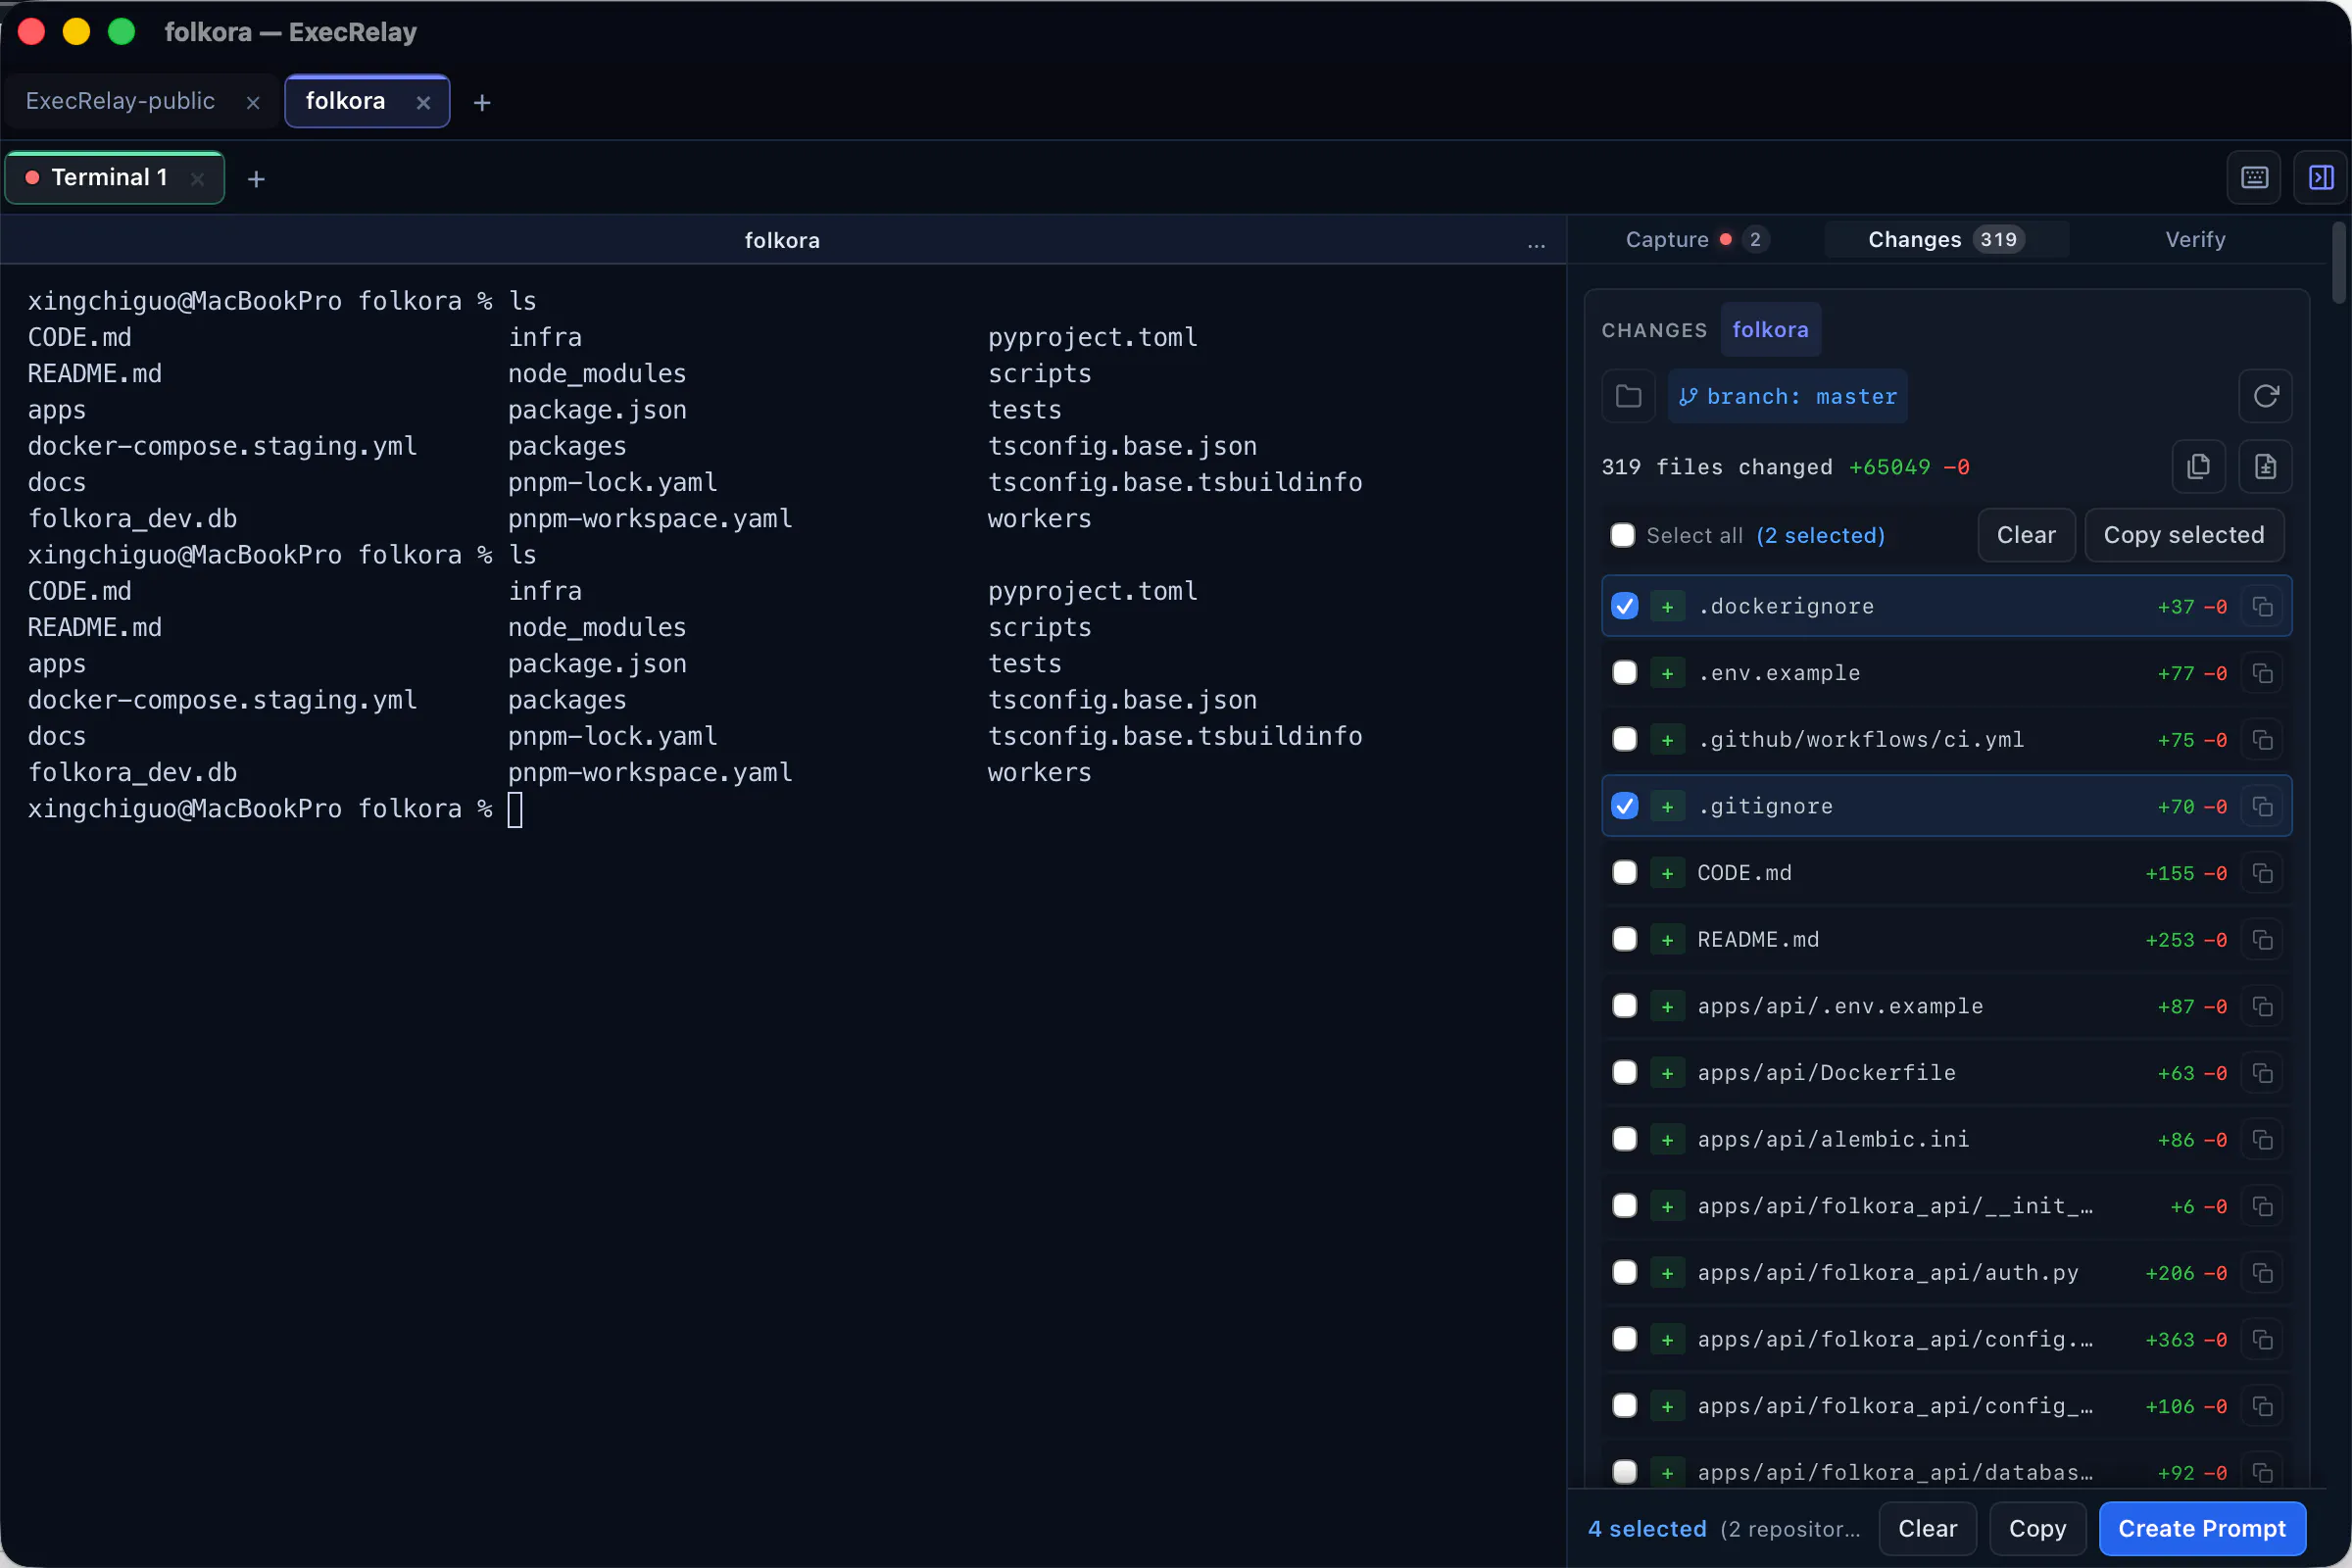Copy the .dockerignore row with its copy icon
2352x1568 pixels.
click(x=2262, y=607)
